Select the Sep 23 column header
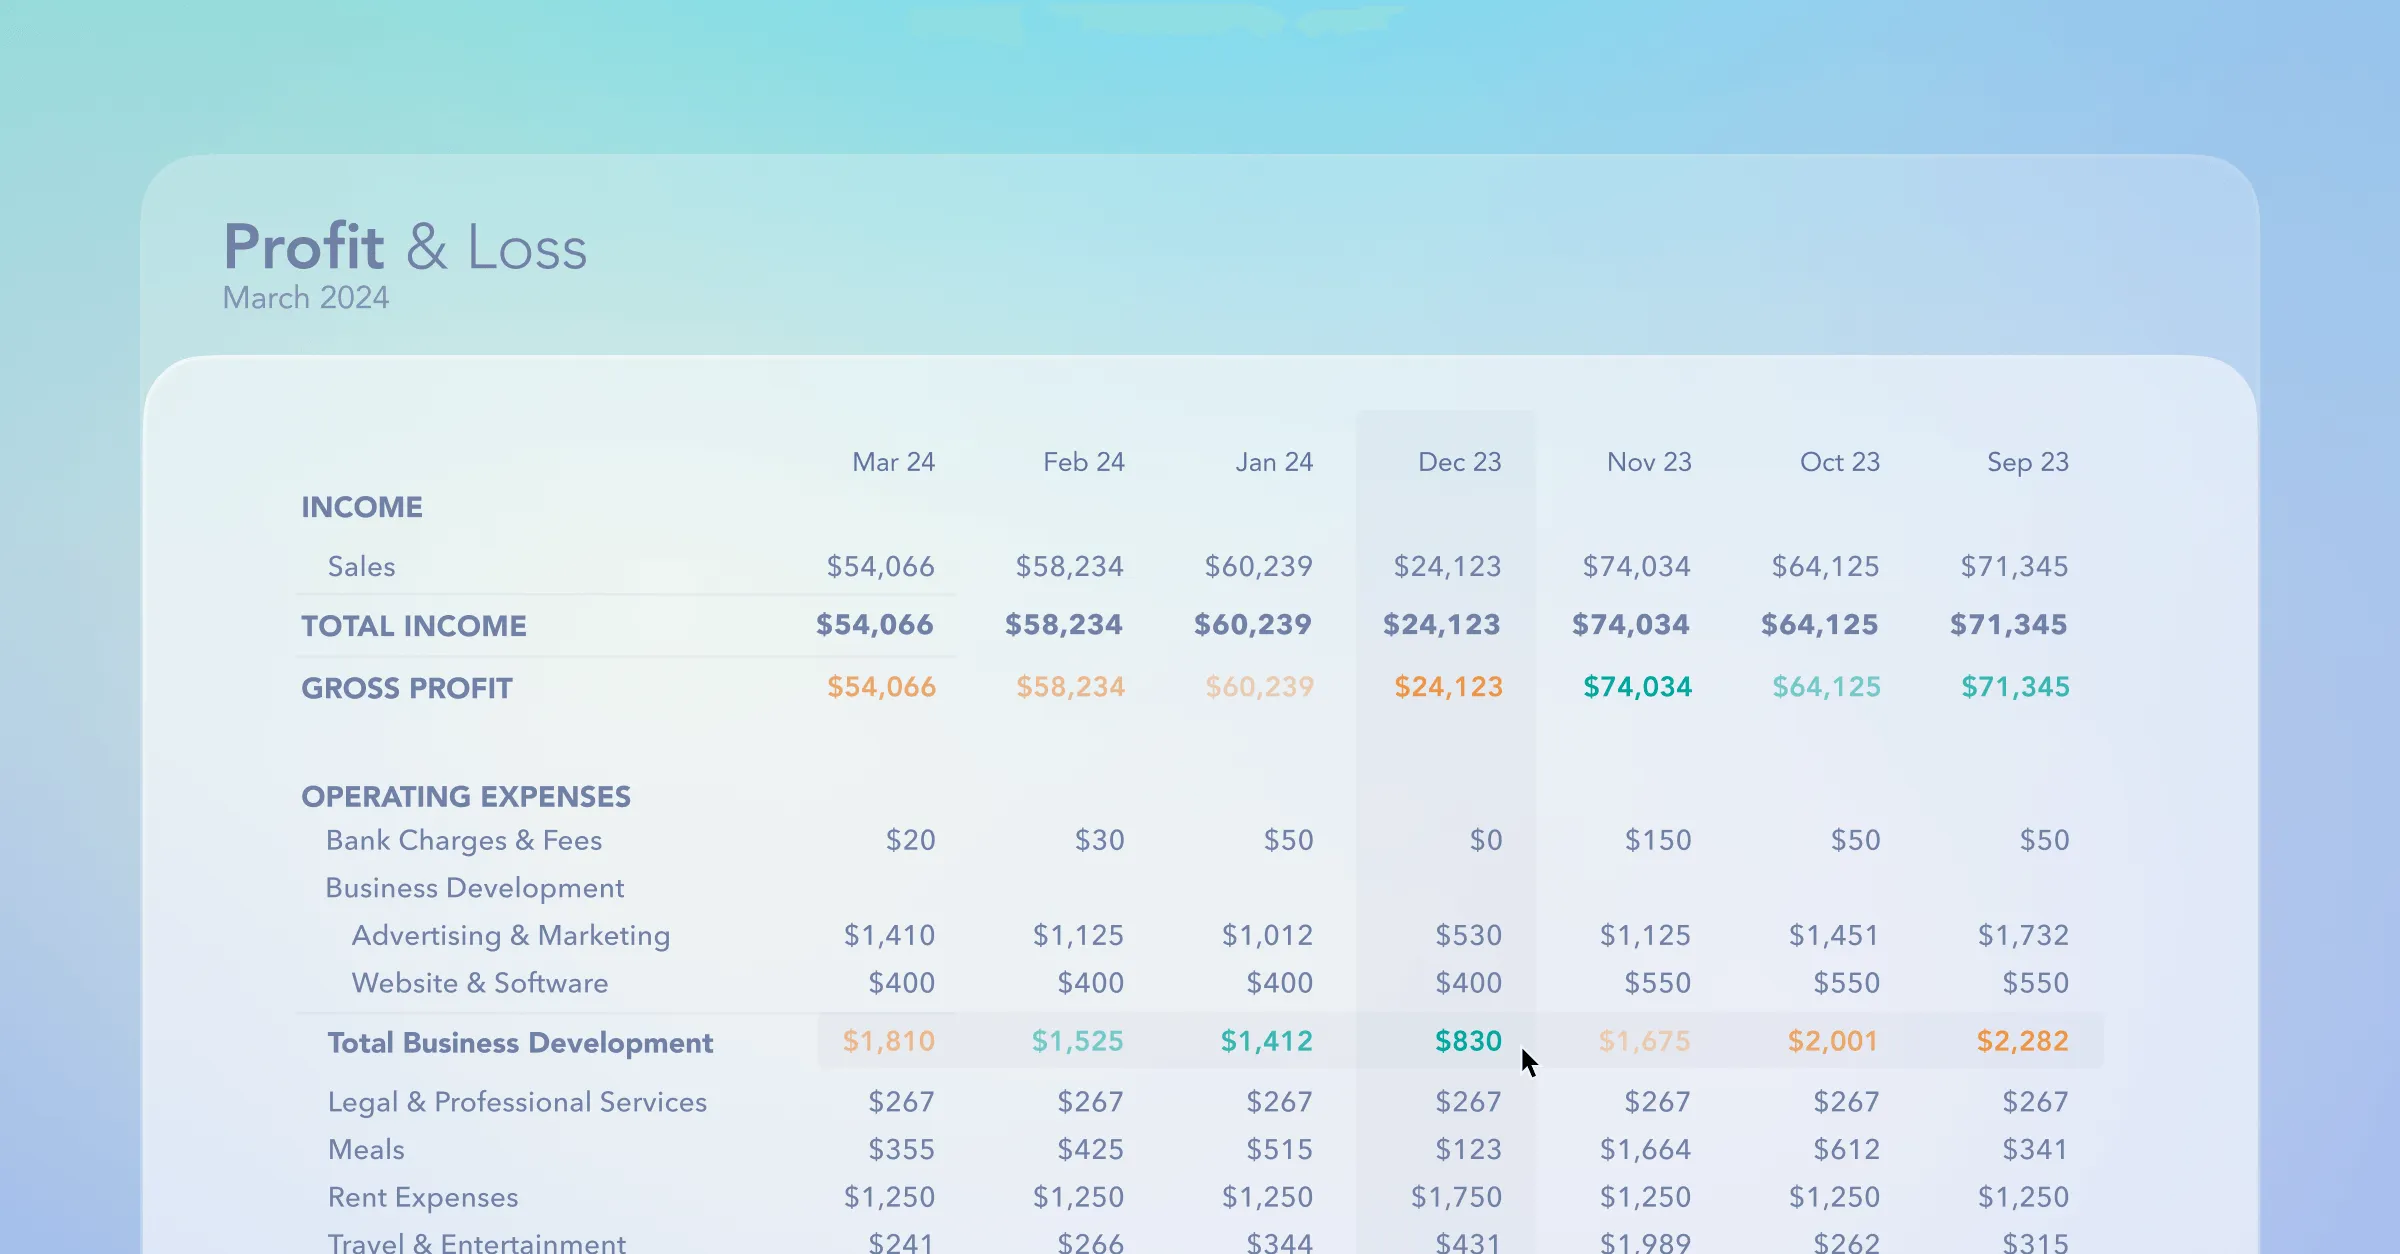Image resolution: width=2400 pixels, height=1254 pixels. point(2027,462)
